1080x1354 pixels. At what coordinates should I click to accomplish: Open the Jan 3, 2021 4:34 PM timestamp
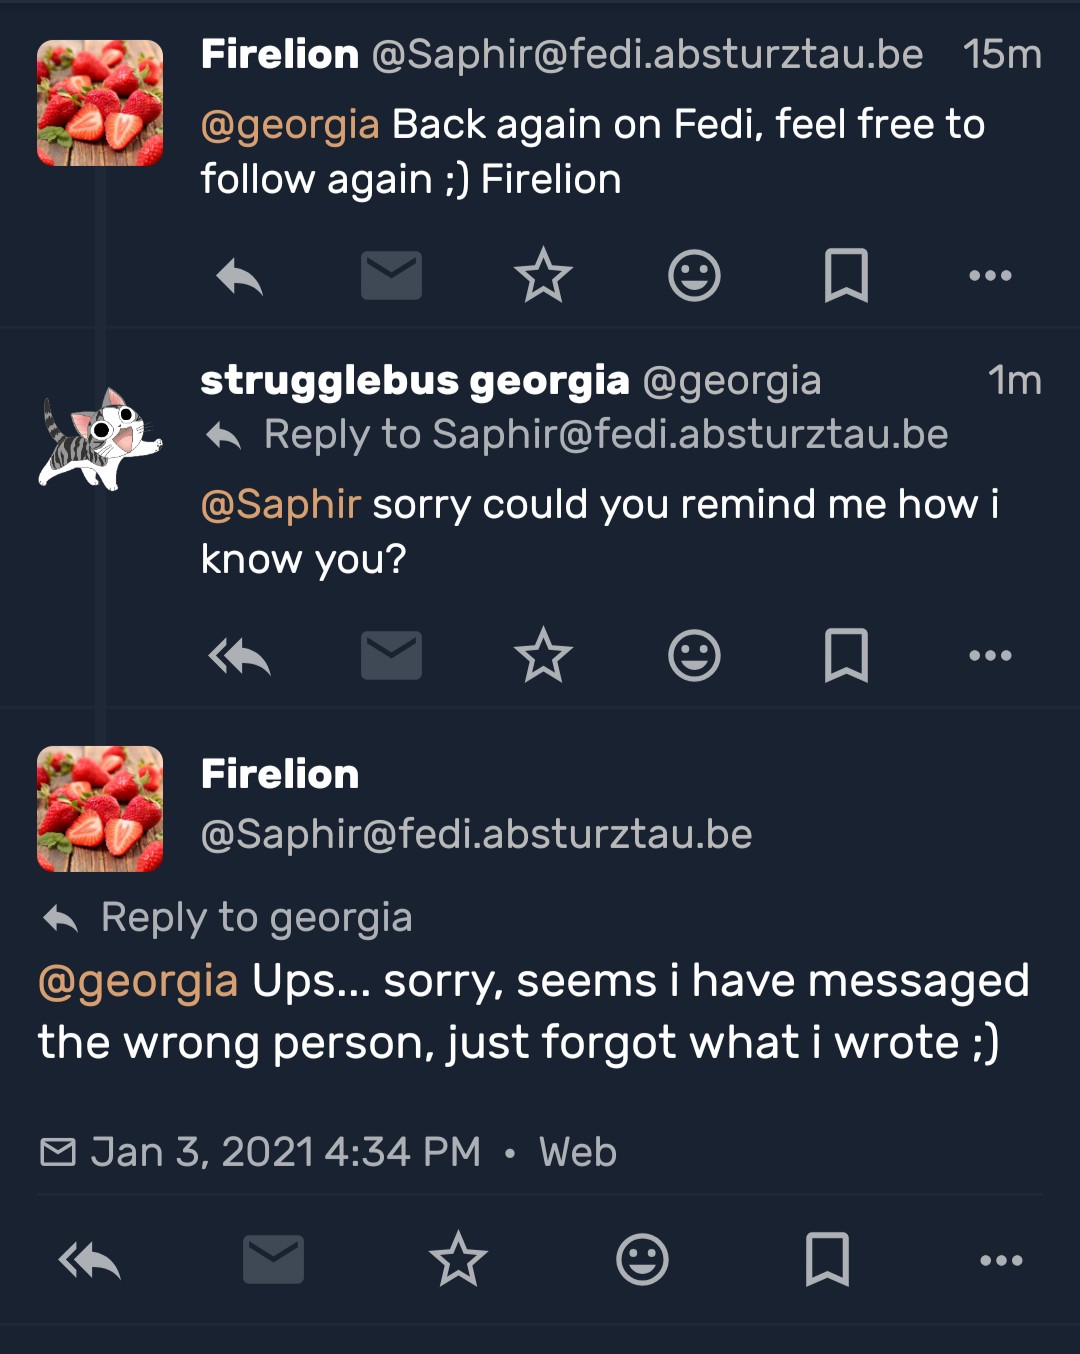pyautogui.click(x=285, y=1152)
